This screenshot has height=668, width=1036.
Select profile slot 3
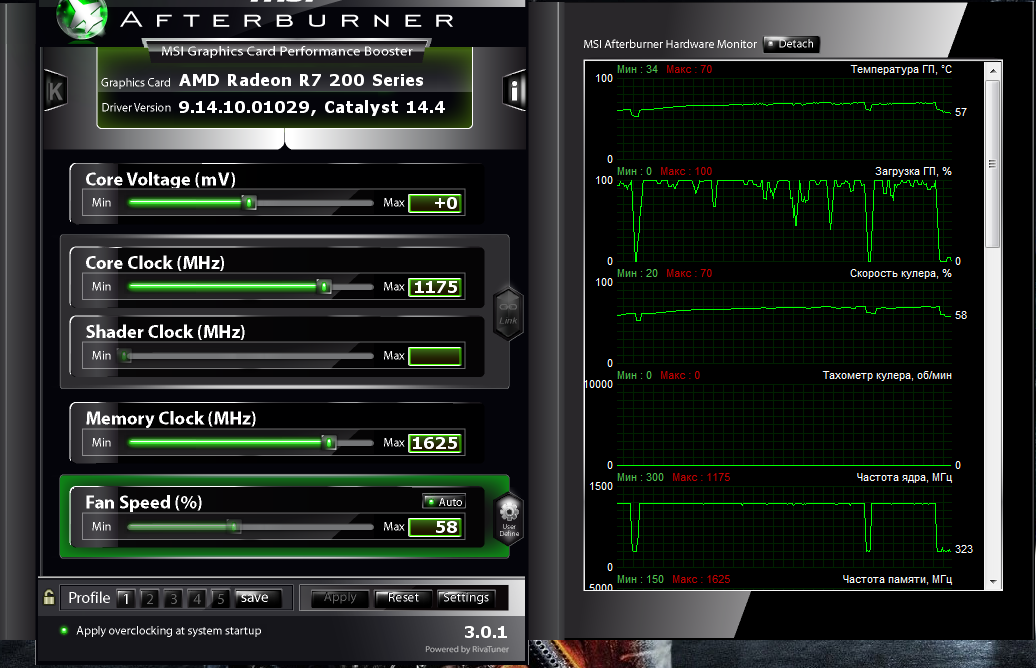(173, 599)
